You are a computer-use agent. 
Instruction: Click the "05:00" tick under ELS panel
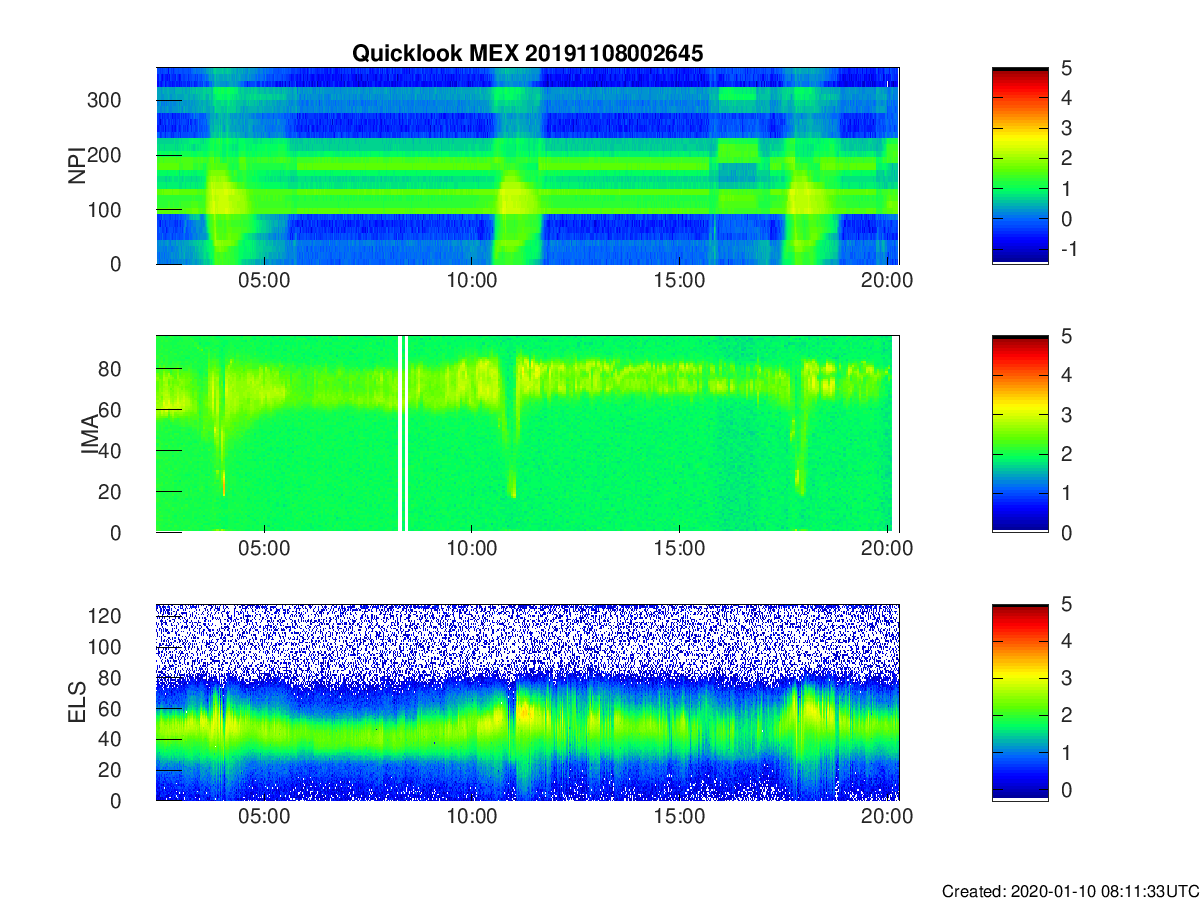coord(264,817)
